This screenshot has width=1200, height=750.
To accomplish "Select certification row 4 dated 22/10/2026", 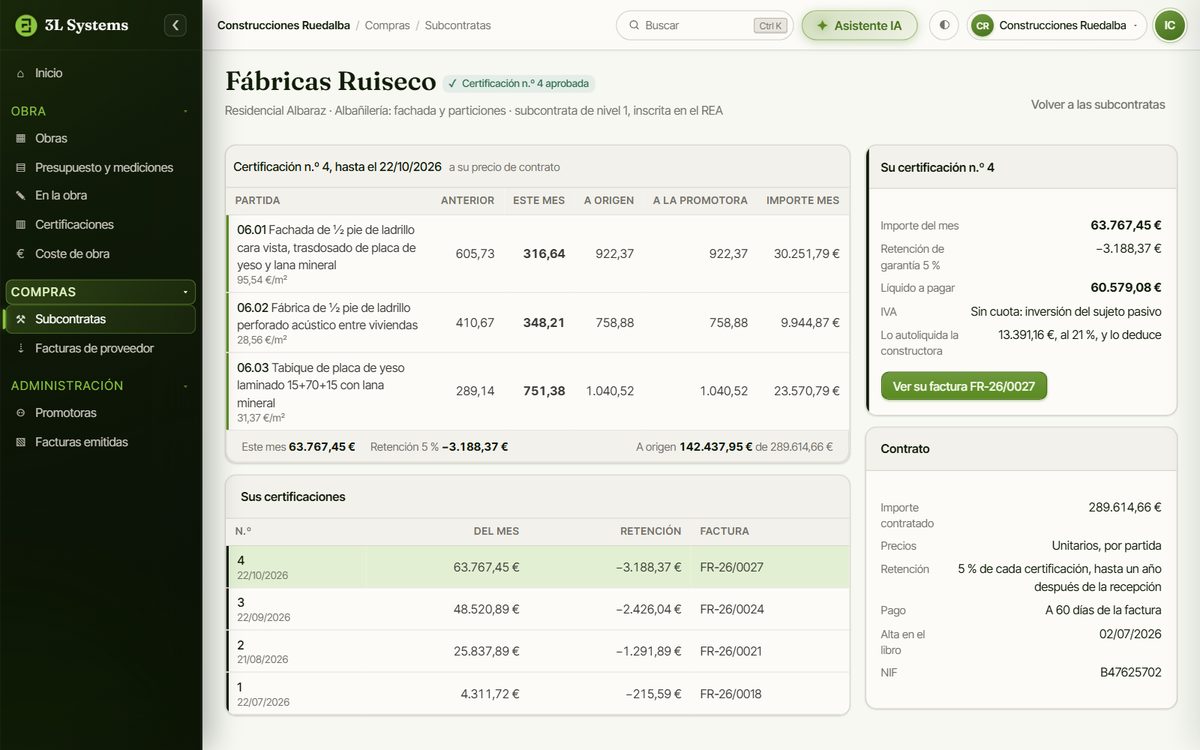I will 538,567.
